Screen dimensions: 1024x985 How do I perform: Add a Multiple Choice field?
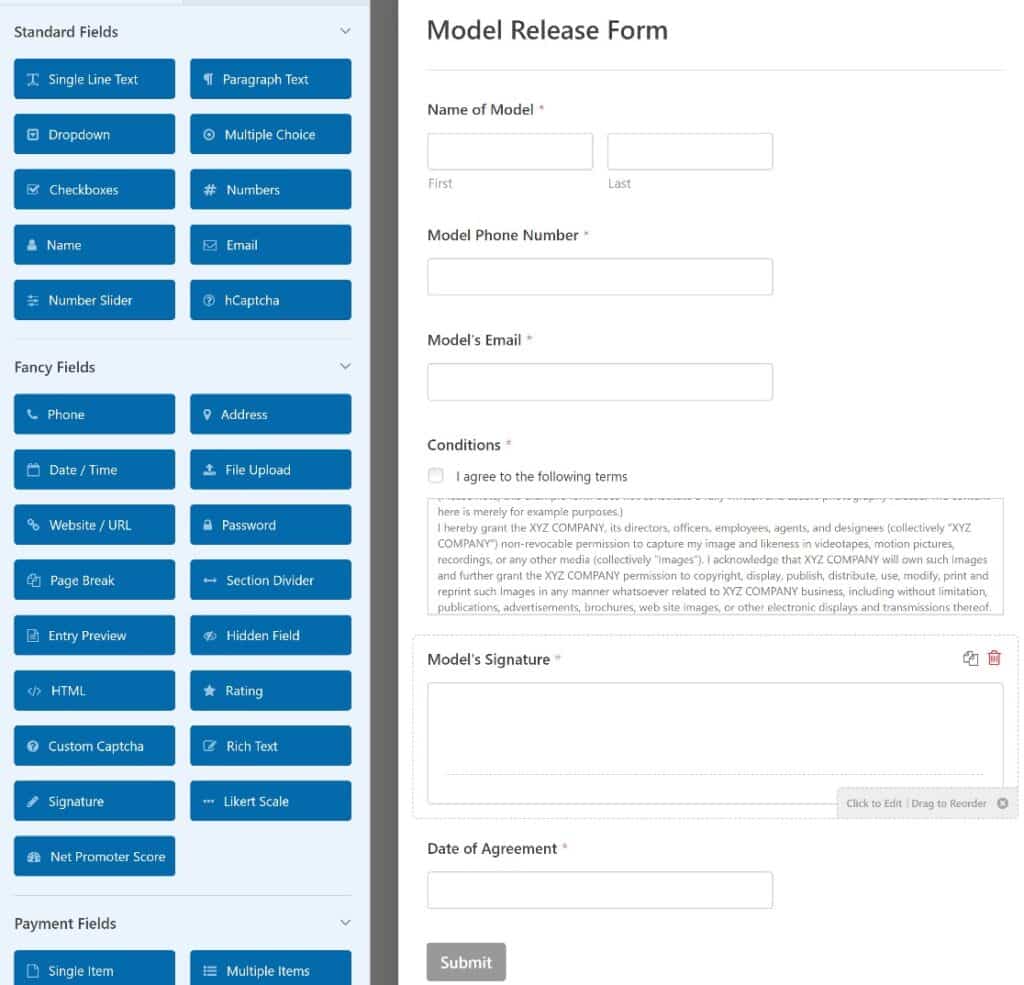pyautogui.click(x=270, y=134)
